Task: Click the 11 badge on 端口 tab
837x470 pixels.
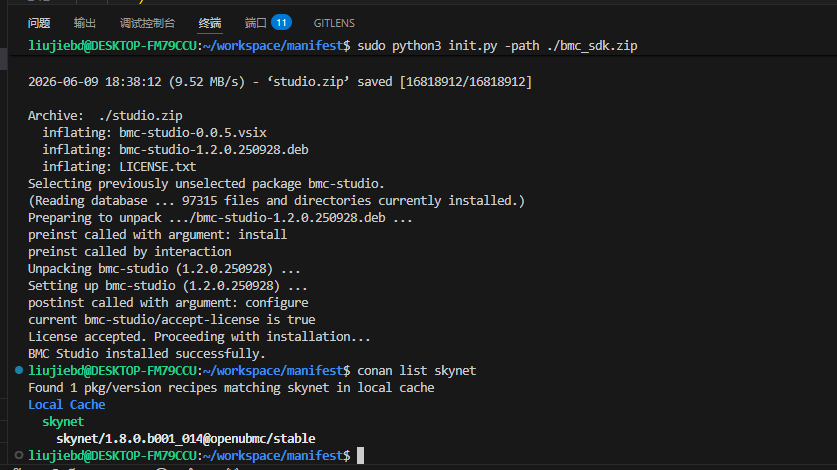Action: tap(281, 22)
